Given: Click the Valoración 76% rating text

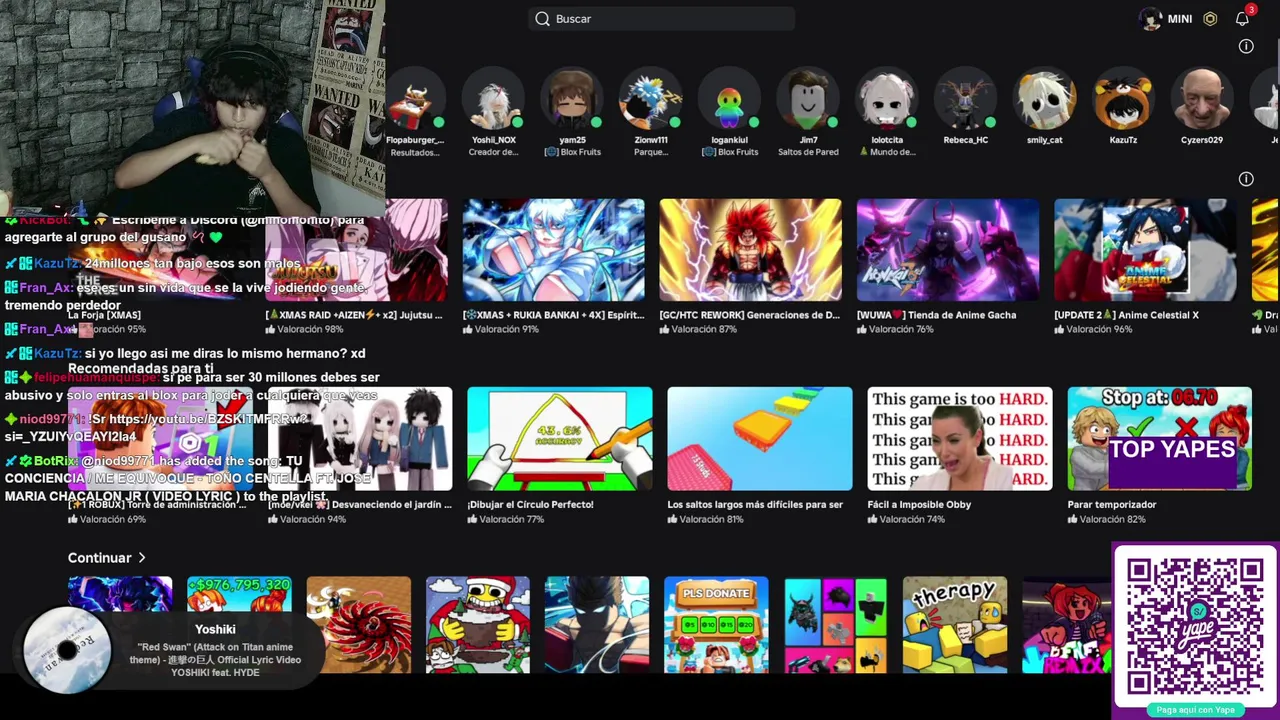Looking at the screenshot, I should click(902, 329).
